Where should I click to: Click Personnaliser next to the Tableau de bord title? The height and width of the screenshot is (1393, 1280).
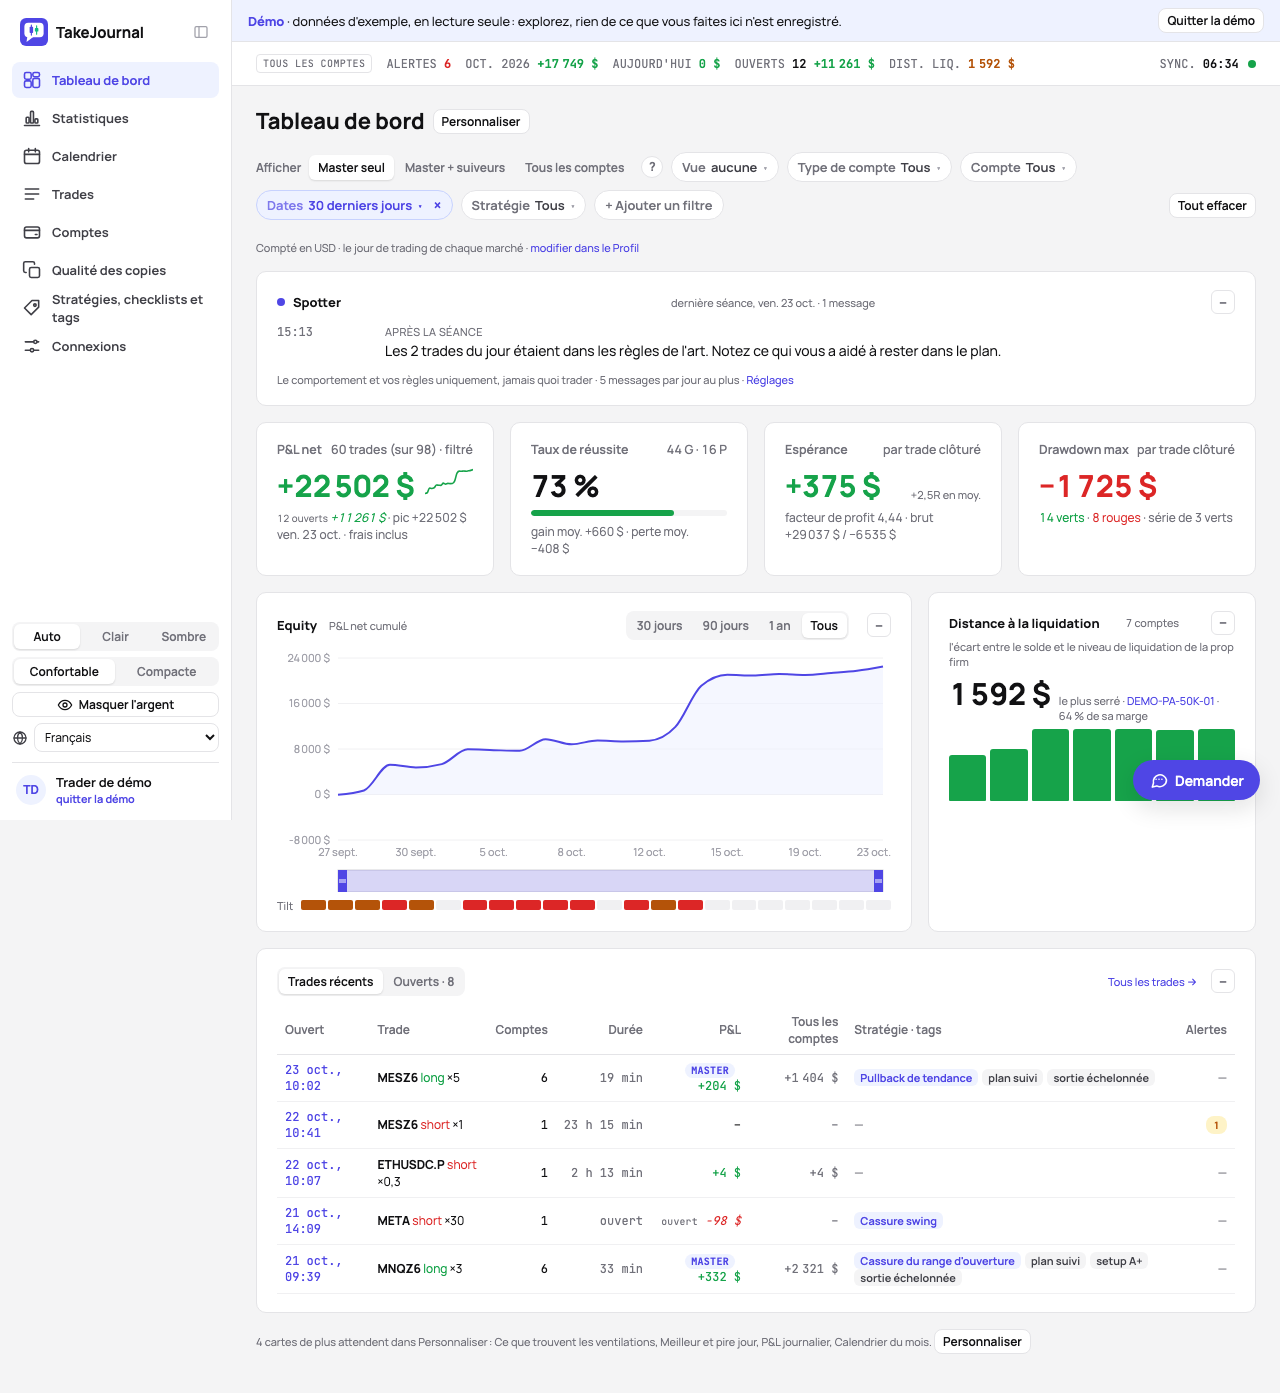pyautogui.click(x=481, y=121)
